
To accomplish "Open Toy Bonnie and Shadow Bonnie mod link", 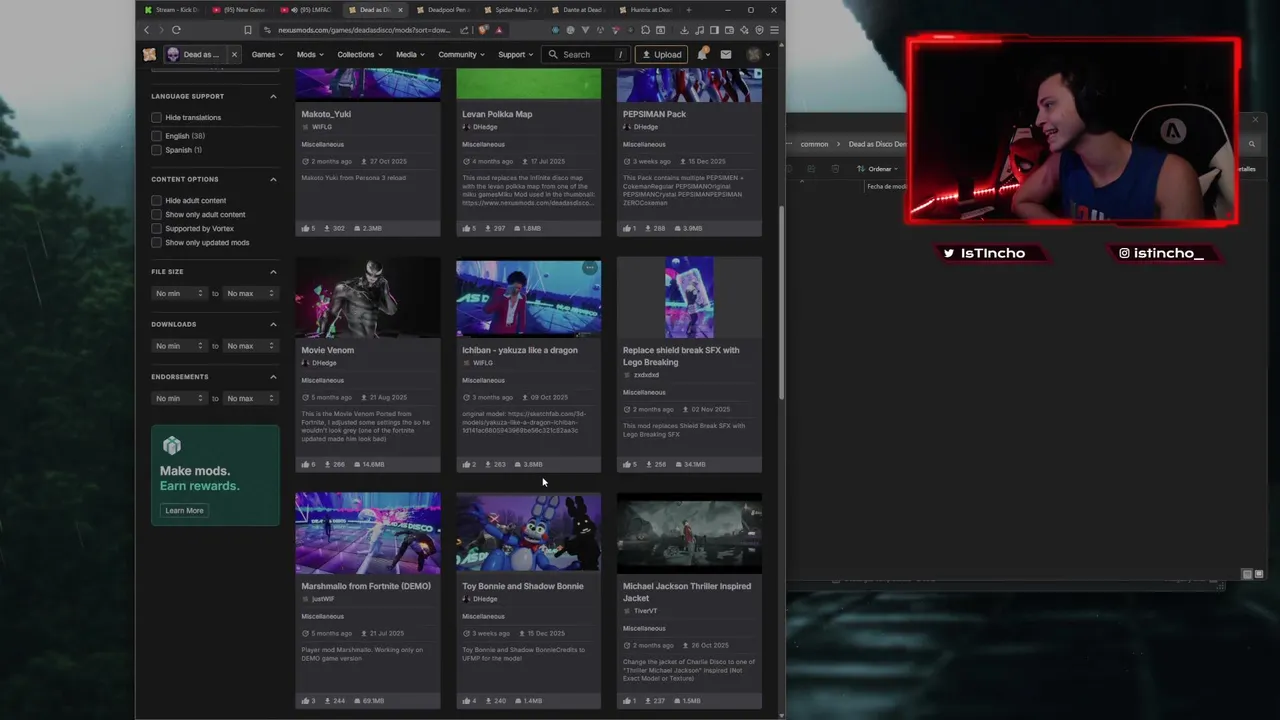I will (522, 586).
